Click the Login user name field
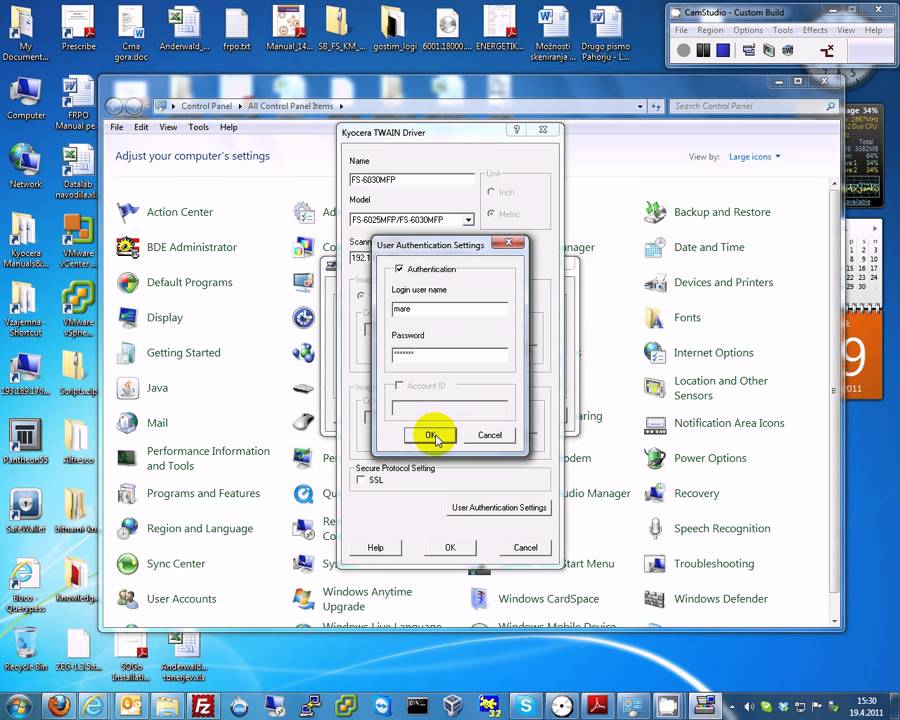Viewport: 900px width, 720px height. 449,309
